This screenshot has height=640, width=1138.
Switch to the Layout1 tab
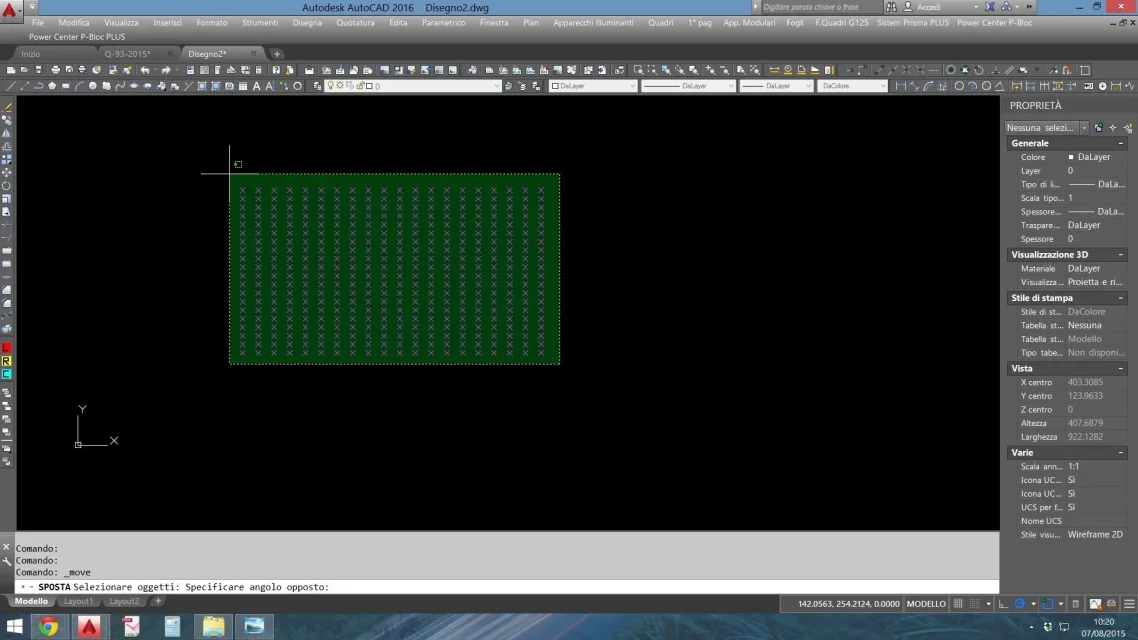(x=78, y=601)
